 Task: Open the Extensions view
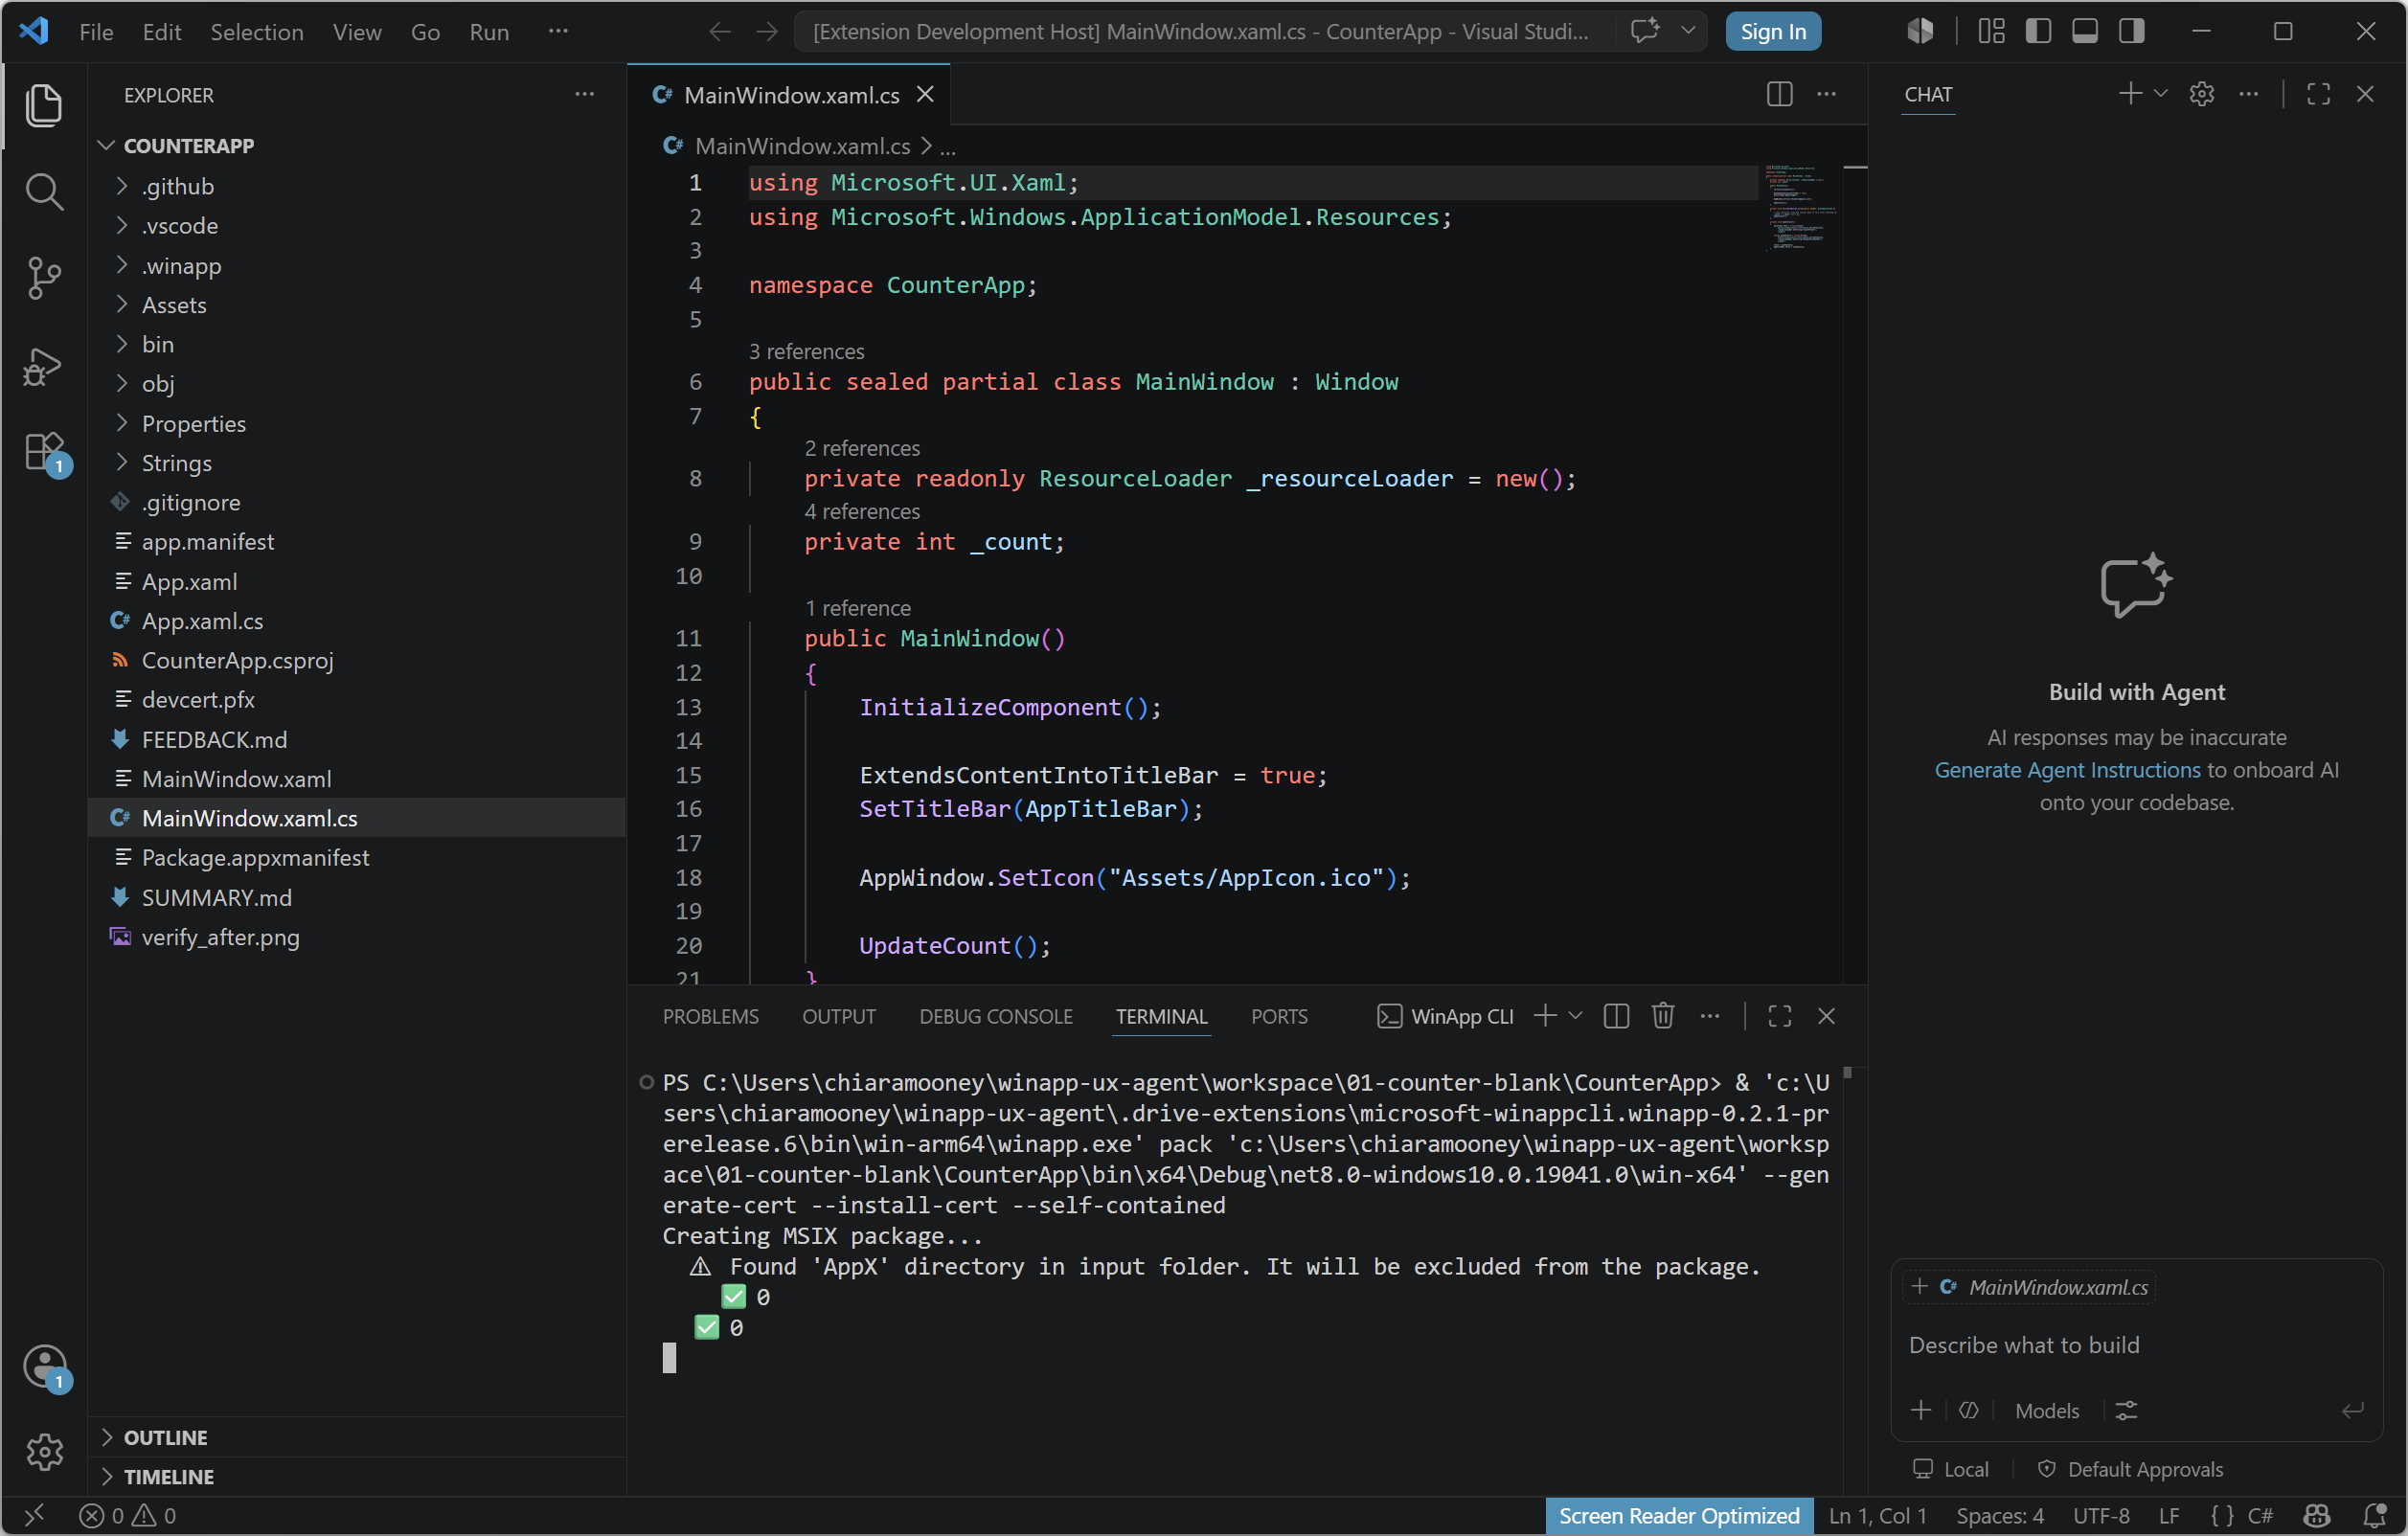click(44, 453)
